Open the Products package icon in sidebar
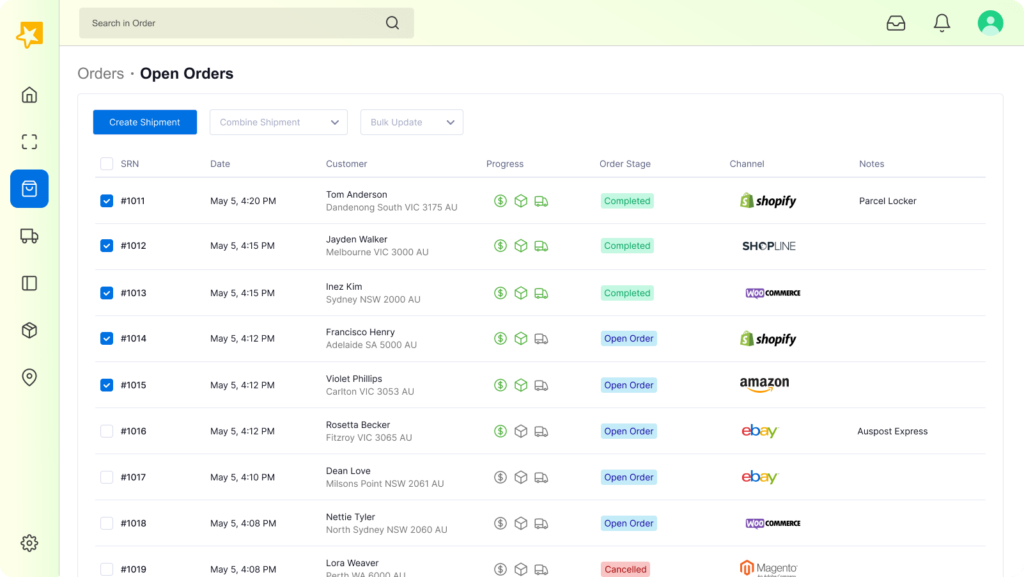 [x=29, y=330]
